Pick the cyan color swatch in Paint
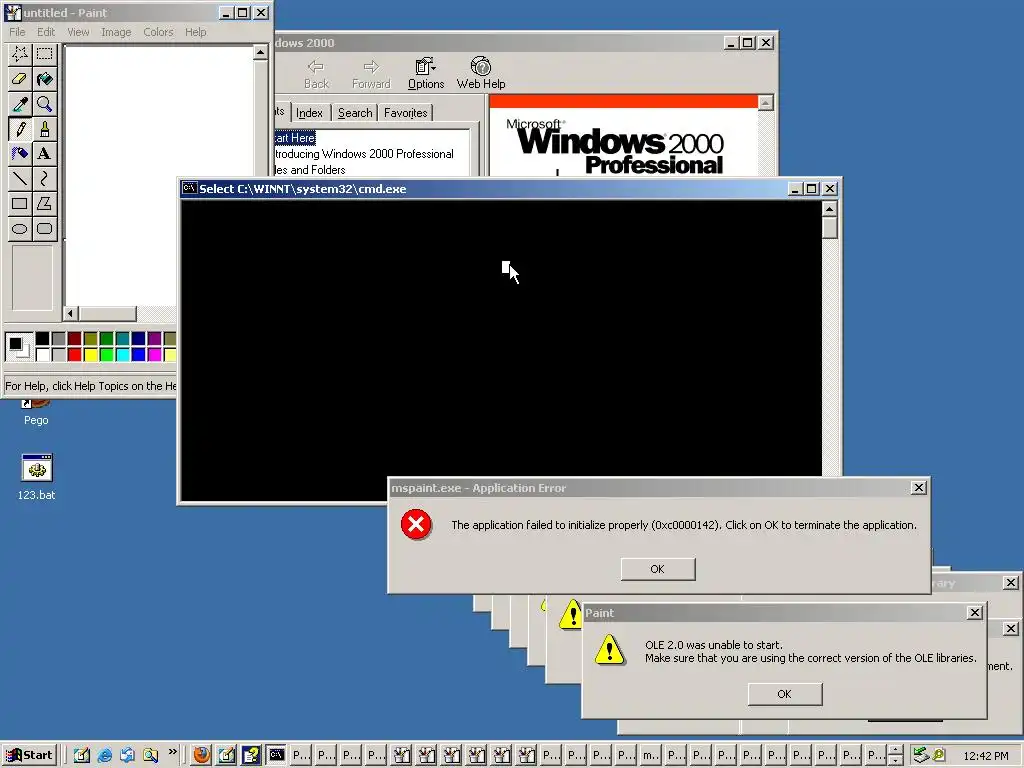 tap(122, 355)
